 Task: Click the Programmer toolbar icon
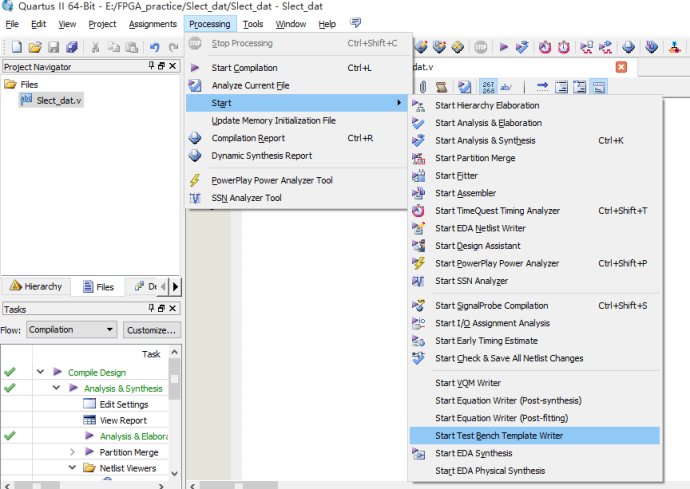click(x=651, y=47)
